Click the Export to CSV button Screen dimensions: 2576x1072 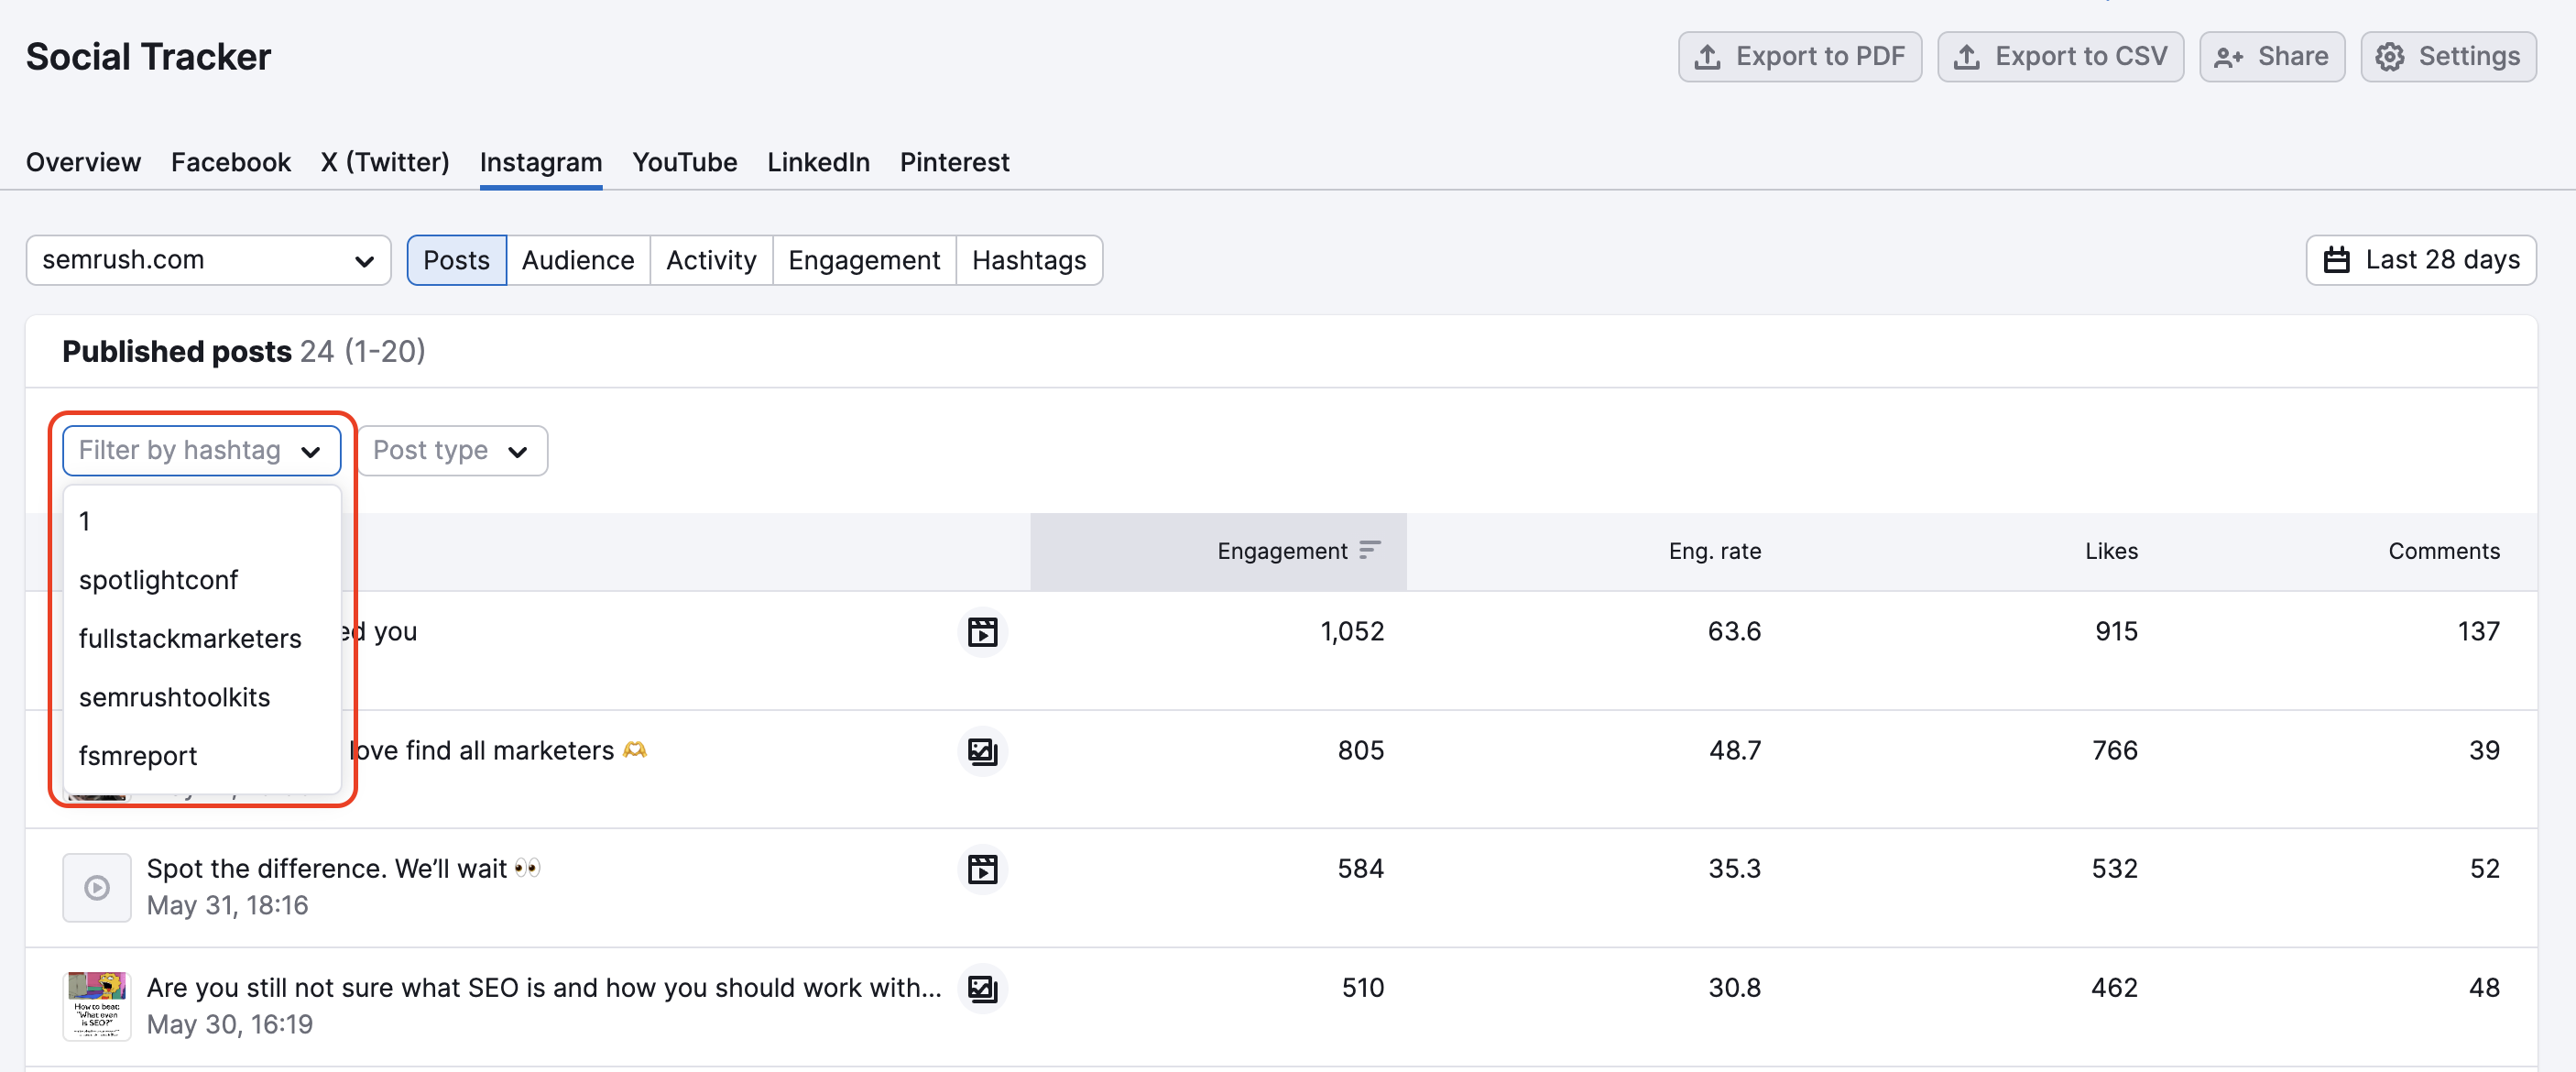point(2060,57)
